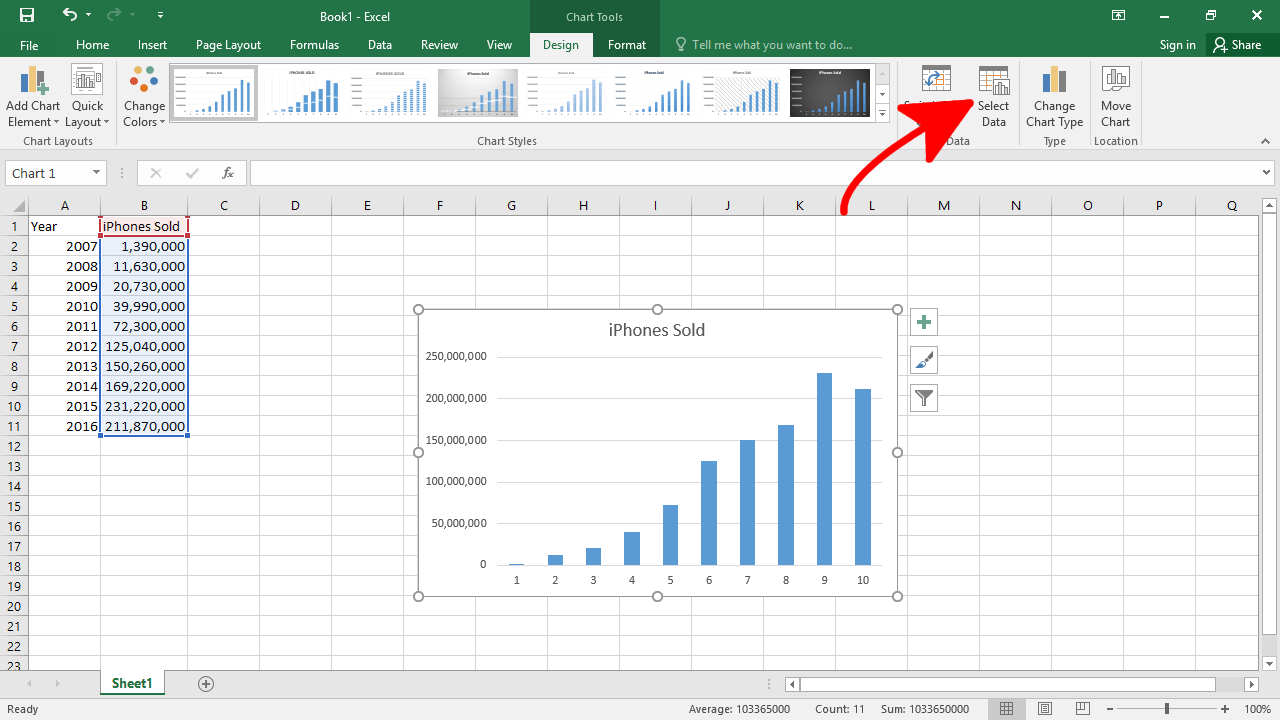Click the zoom slider handle
The height and width of the screenshot is (720, 1280).
pos(1167,709)
